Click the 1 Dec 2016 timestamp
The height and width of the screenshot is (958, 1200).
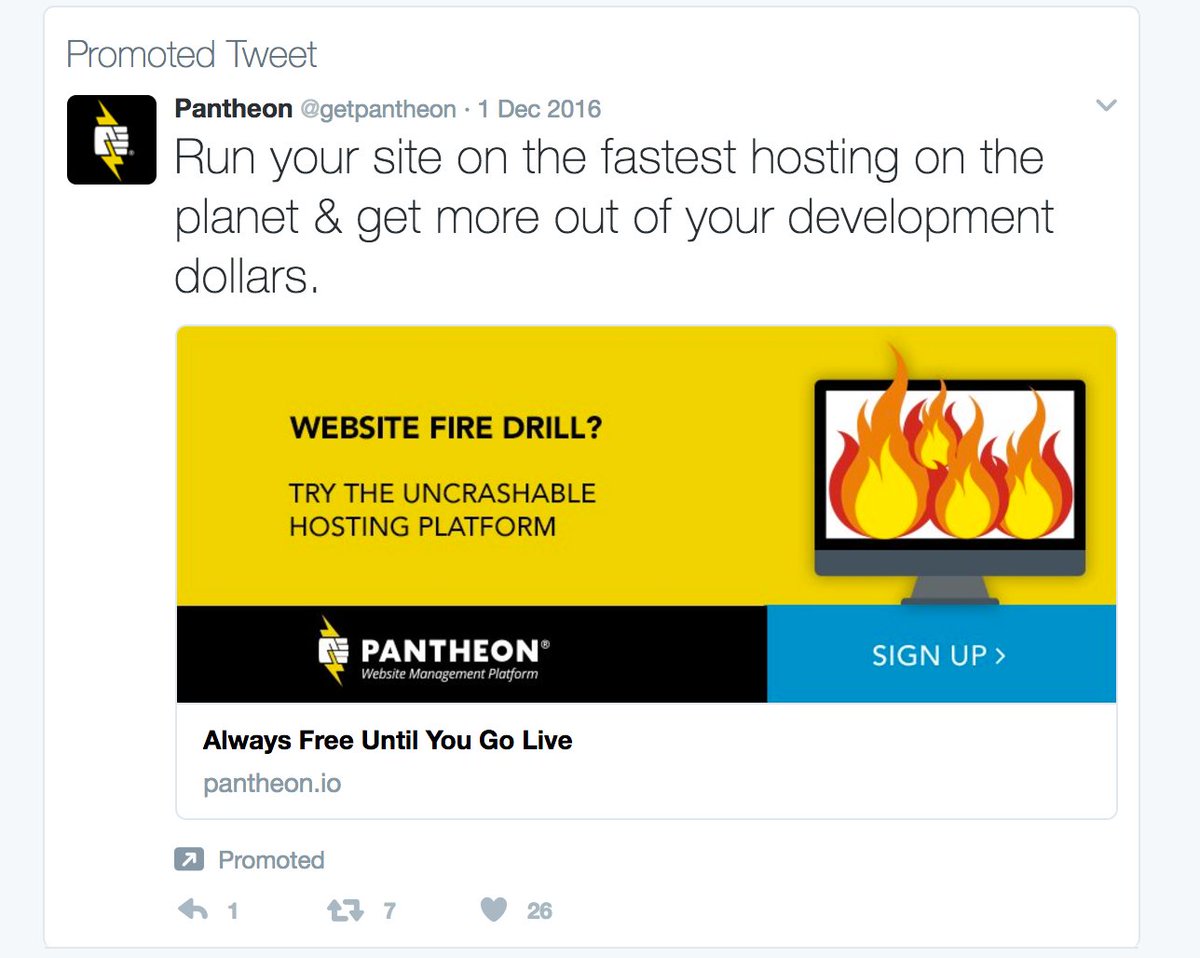coord(539,108)
